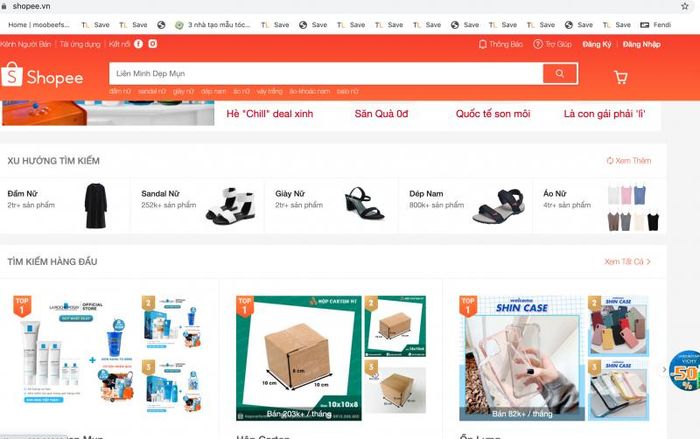
Task: Click the next arrow on top searches carousel
Action: [664, 369]
